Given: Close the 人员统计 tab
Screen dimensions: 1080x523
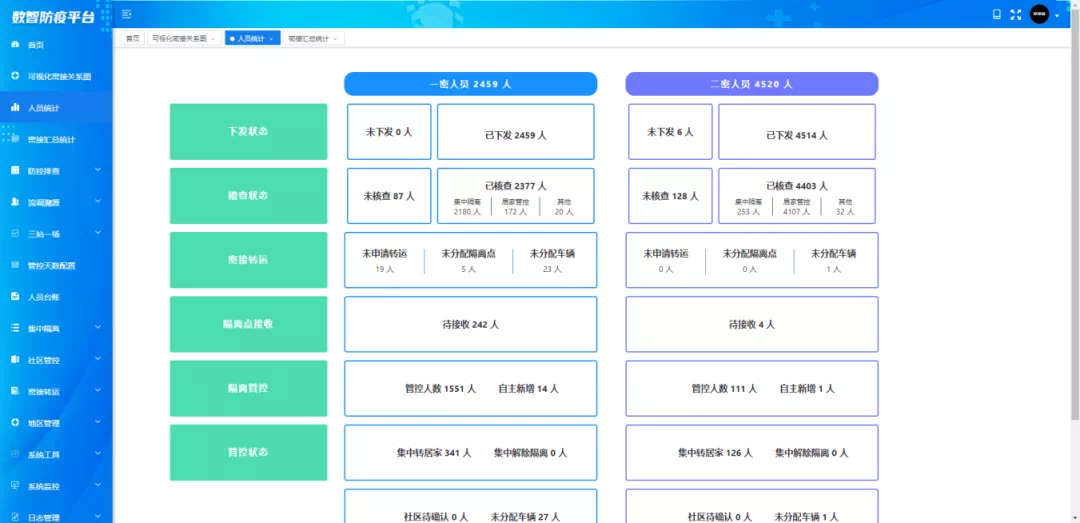Looking at the screenshot, I should tap(271, 39).
